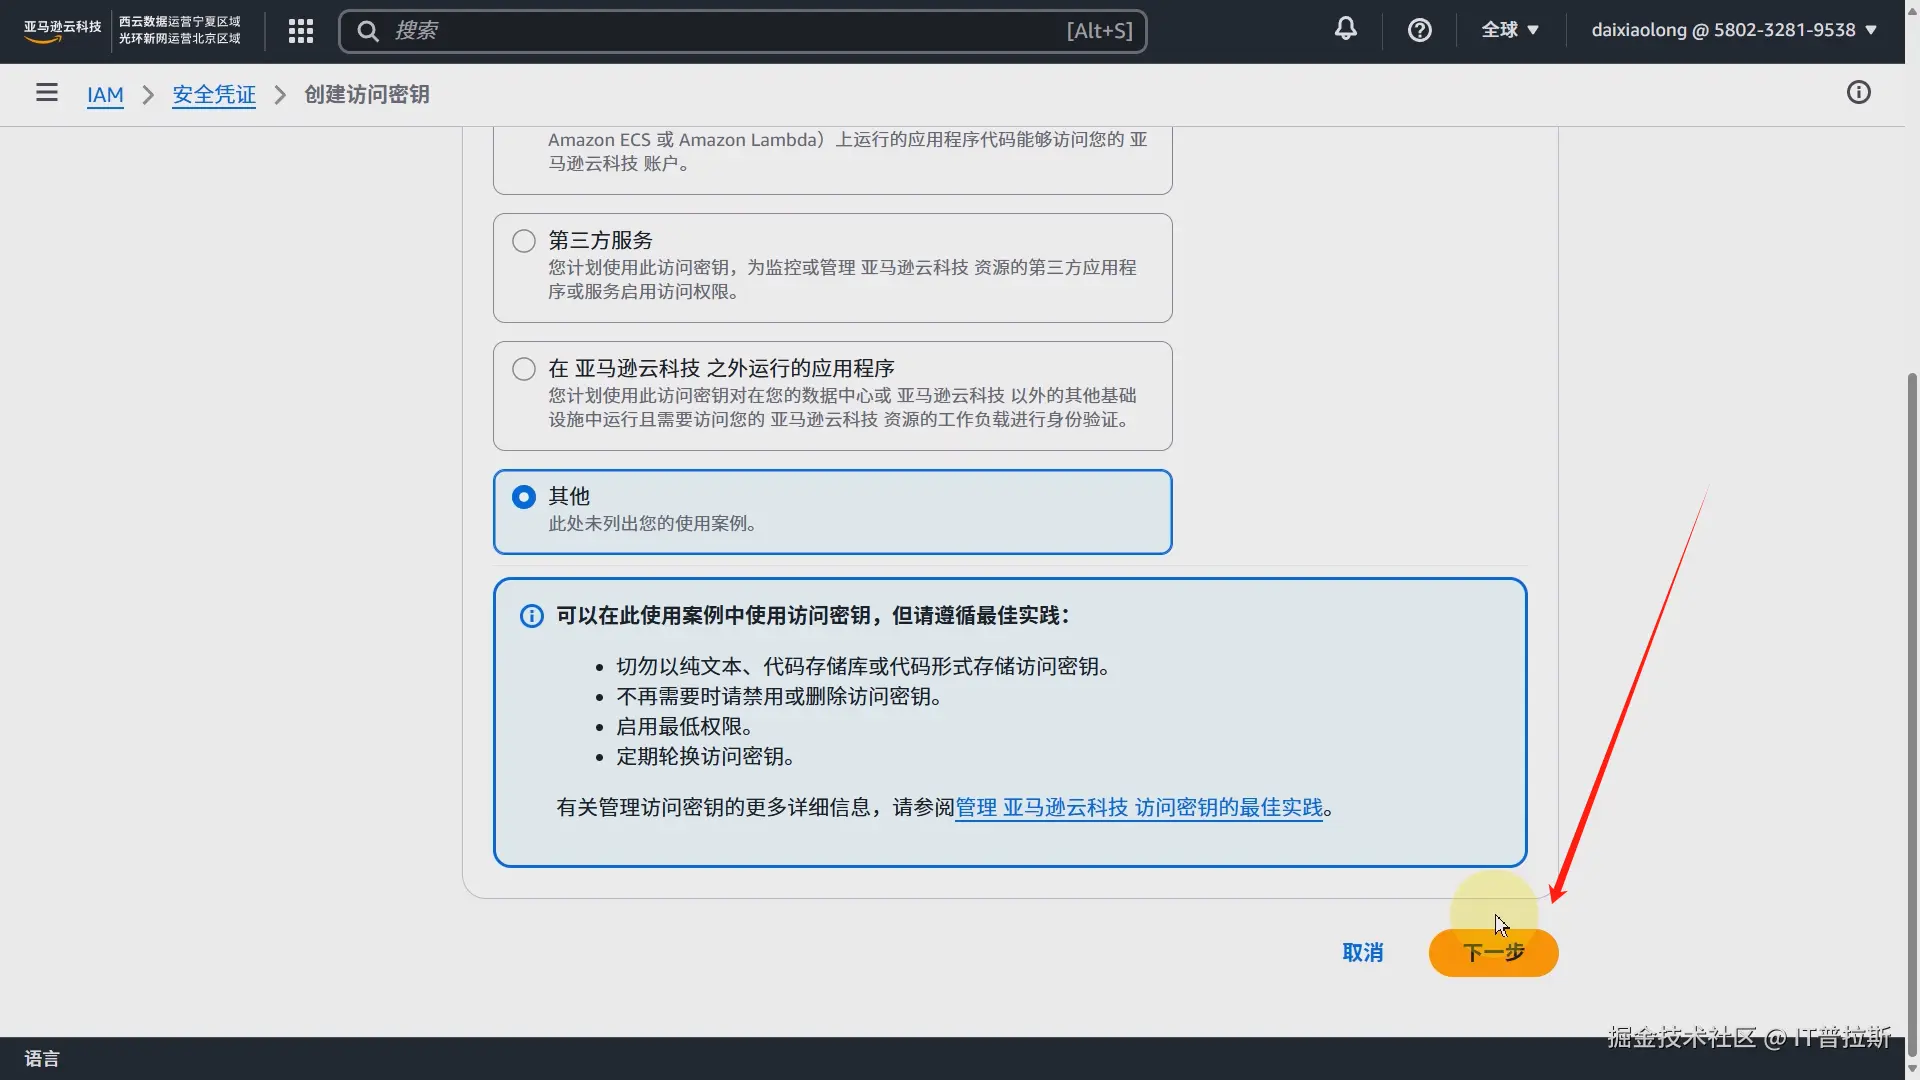Select the 第三方服务 radio option
1920x1080 pixels.
click(x=524, y=241)
